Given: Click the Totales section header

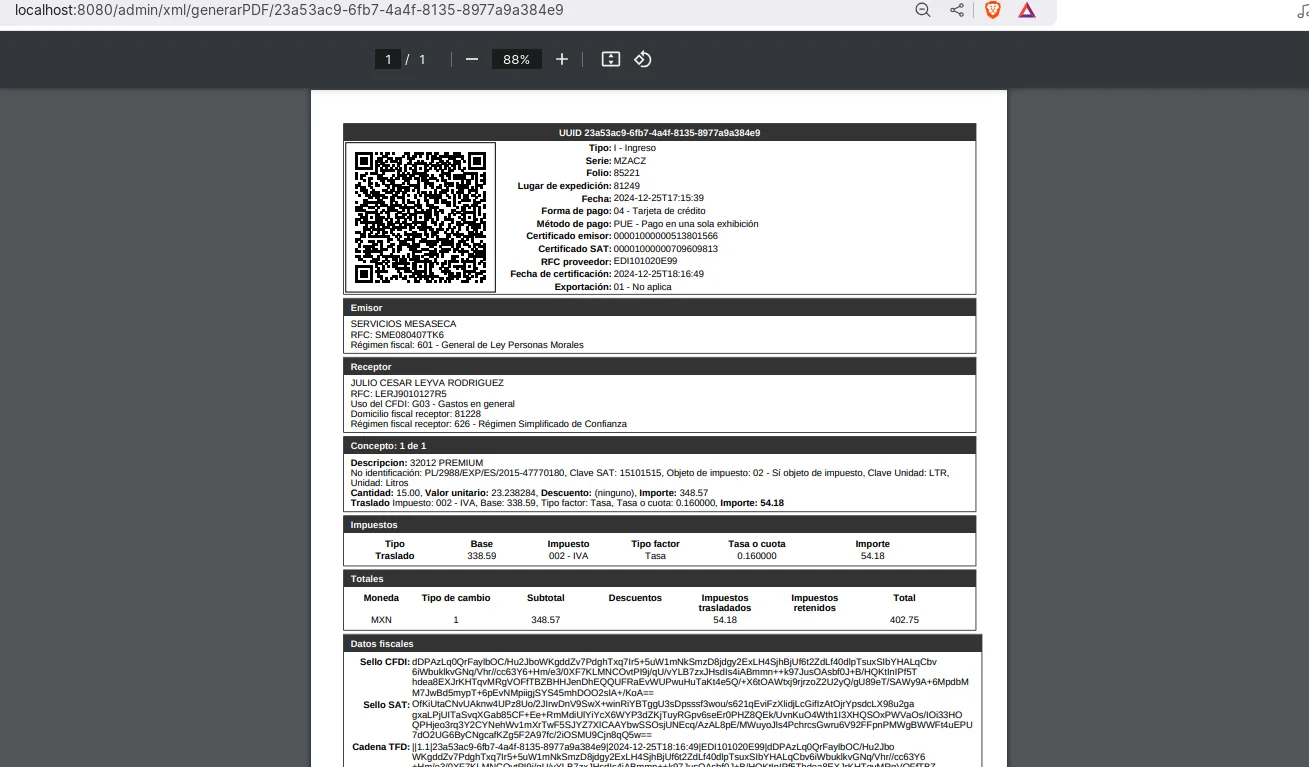Looking at the screenshot, I should tap(659, 578).
